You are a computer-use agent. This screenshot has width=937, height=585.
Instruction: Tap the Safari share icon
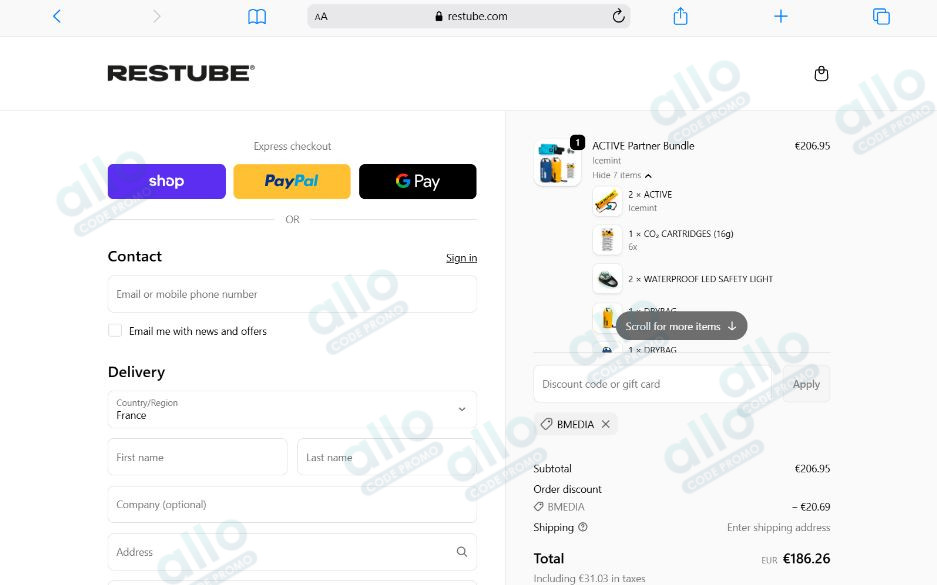tap(680, 16)
